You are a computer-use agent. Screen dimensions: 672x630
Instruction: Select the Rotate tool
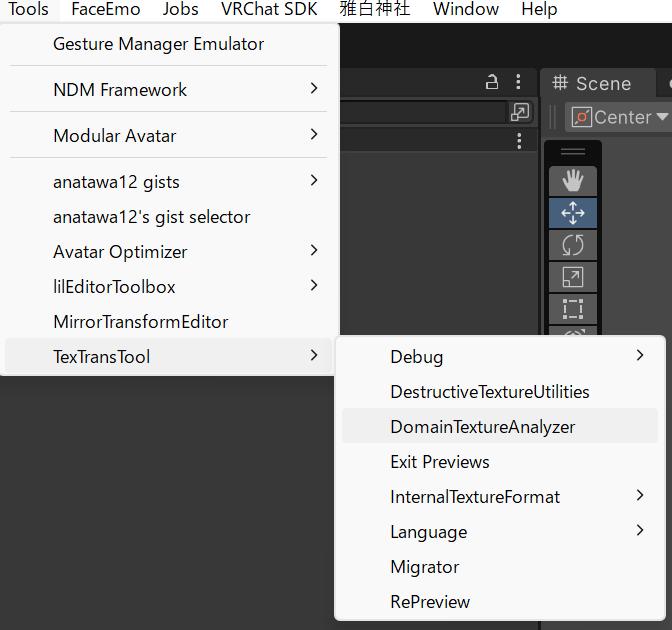pyautogui.click(x=573, y=245)
